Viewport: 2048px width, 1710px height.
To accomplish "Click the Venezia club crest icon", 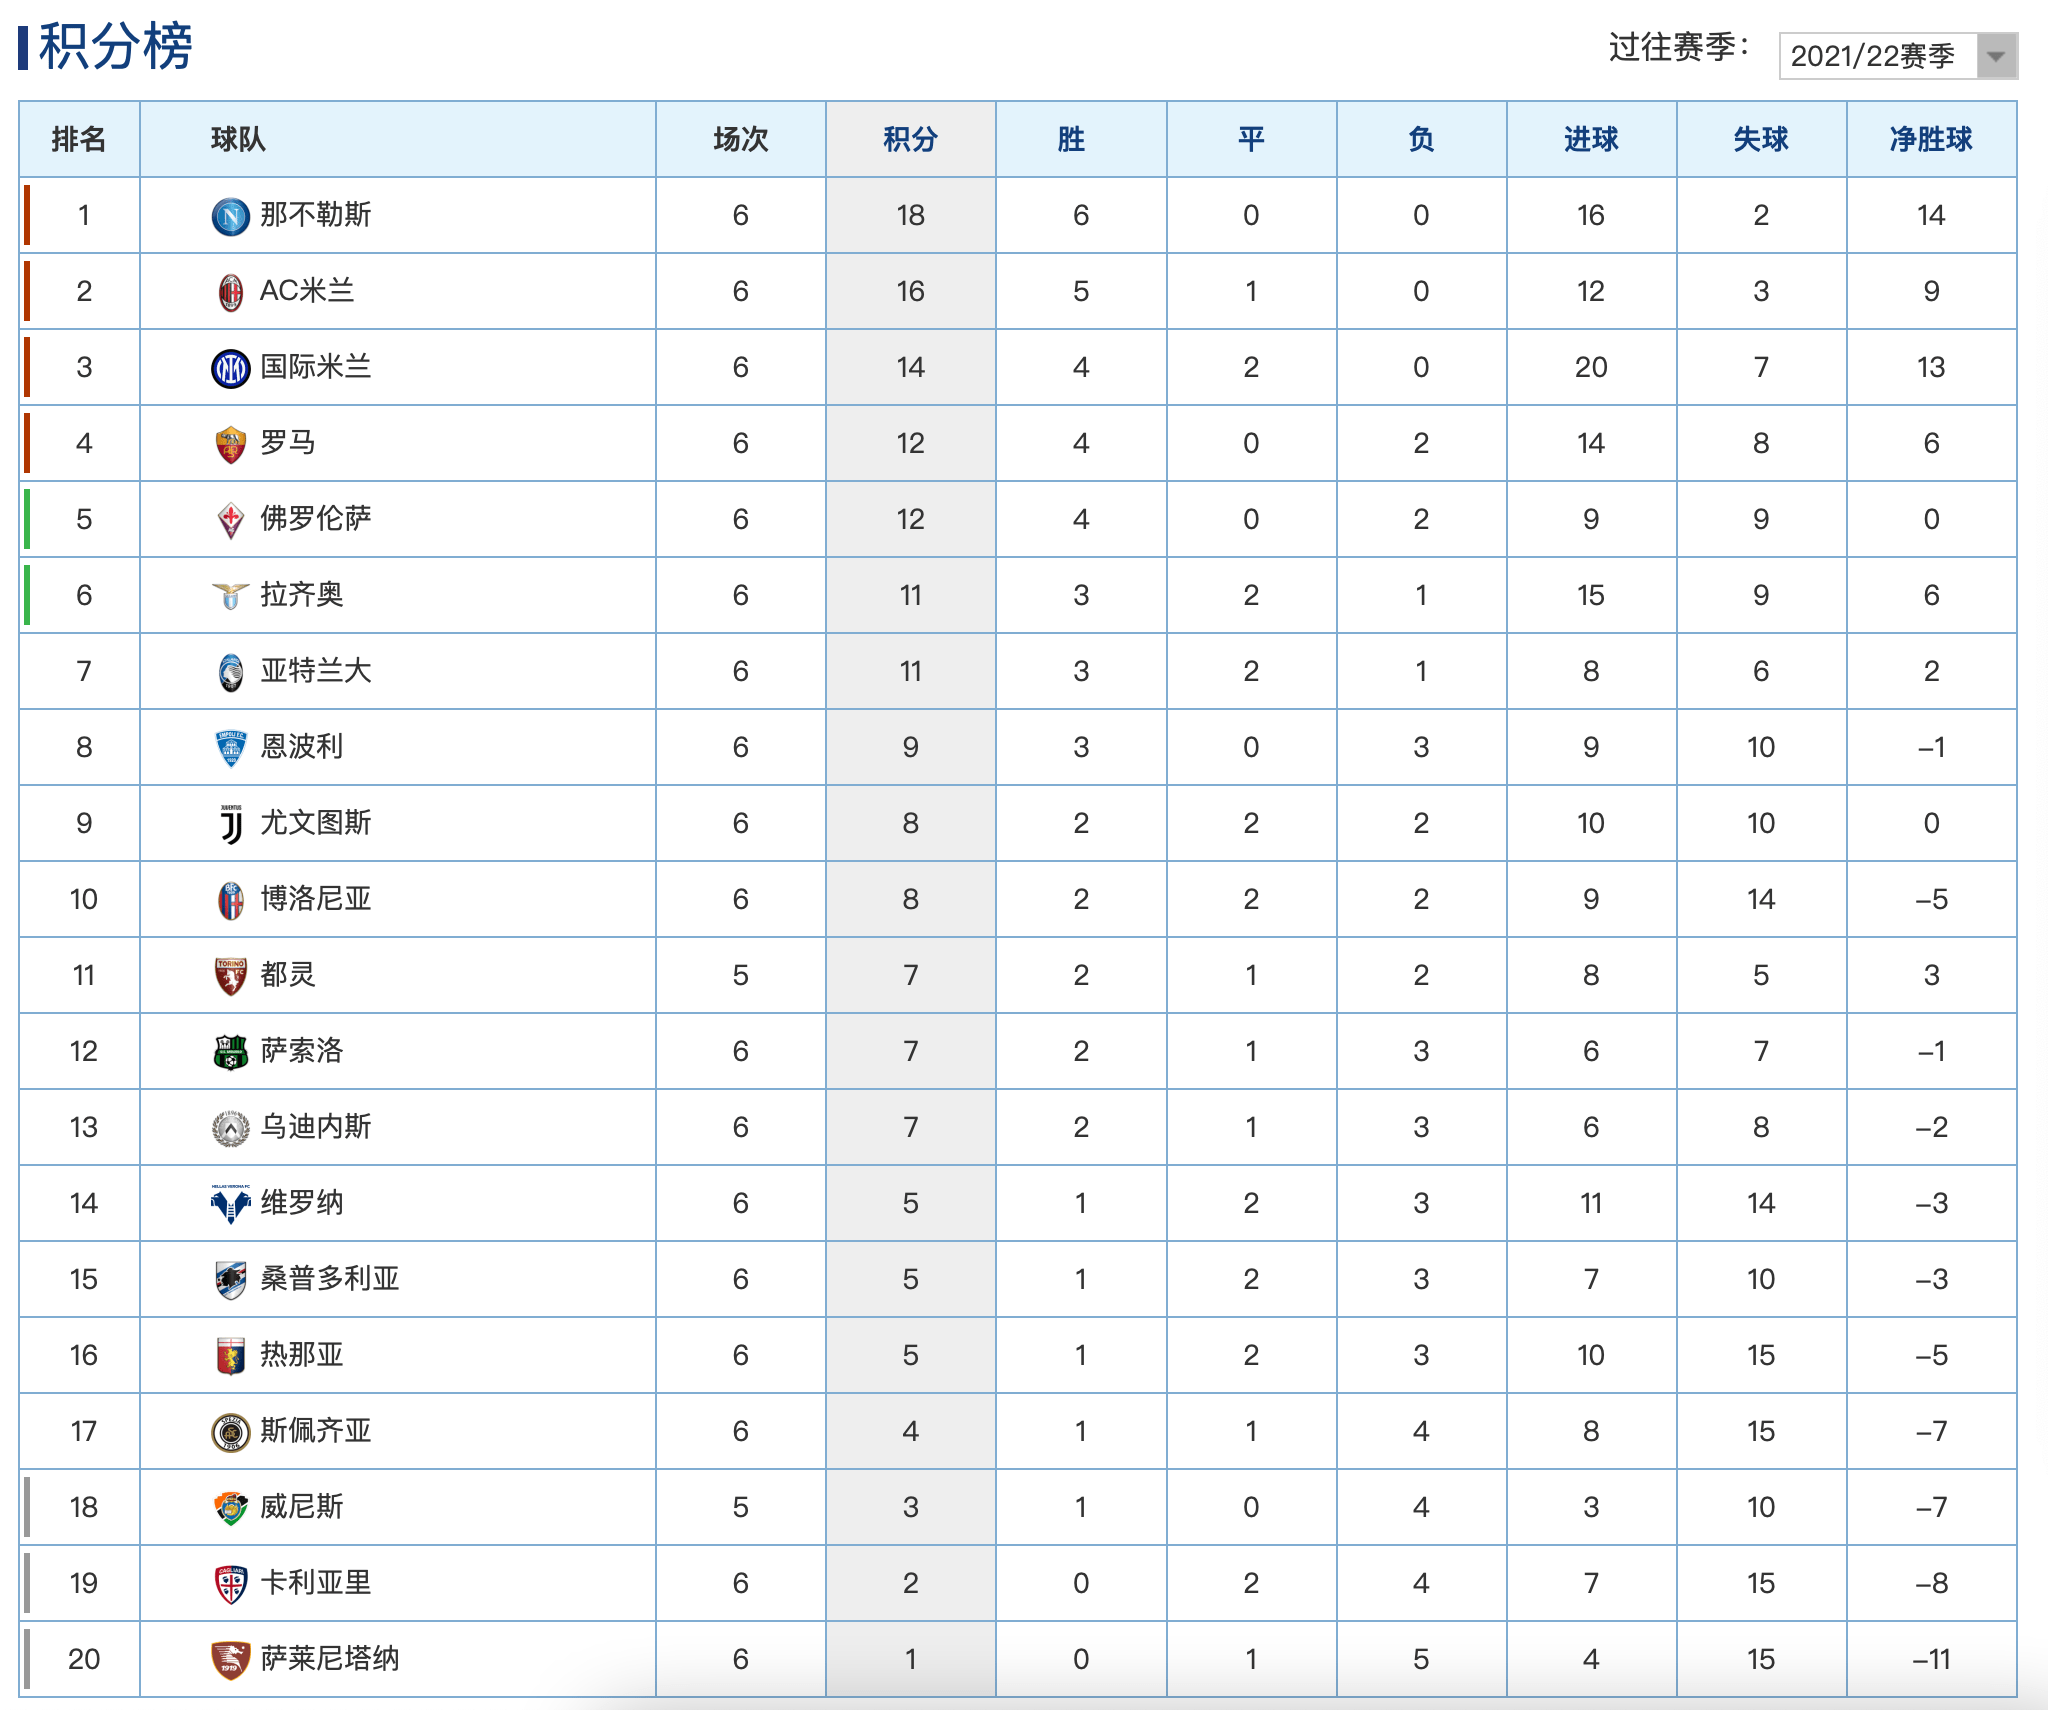I will [x=231, y=1508].
